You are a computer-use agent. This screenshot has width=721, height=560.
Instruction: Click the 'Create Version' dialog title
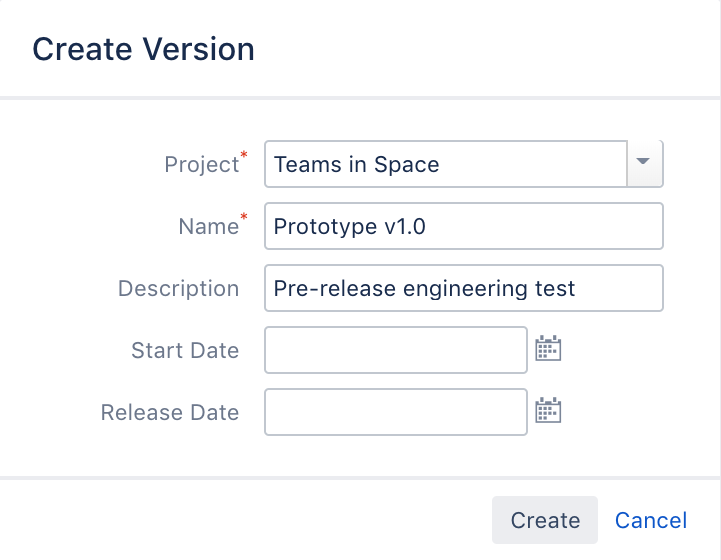(143, 48)
